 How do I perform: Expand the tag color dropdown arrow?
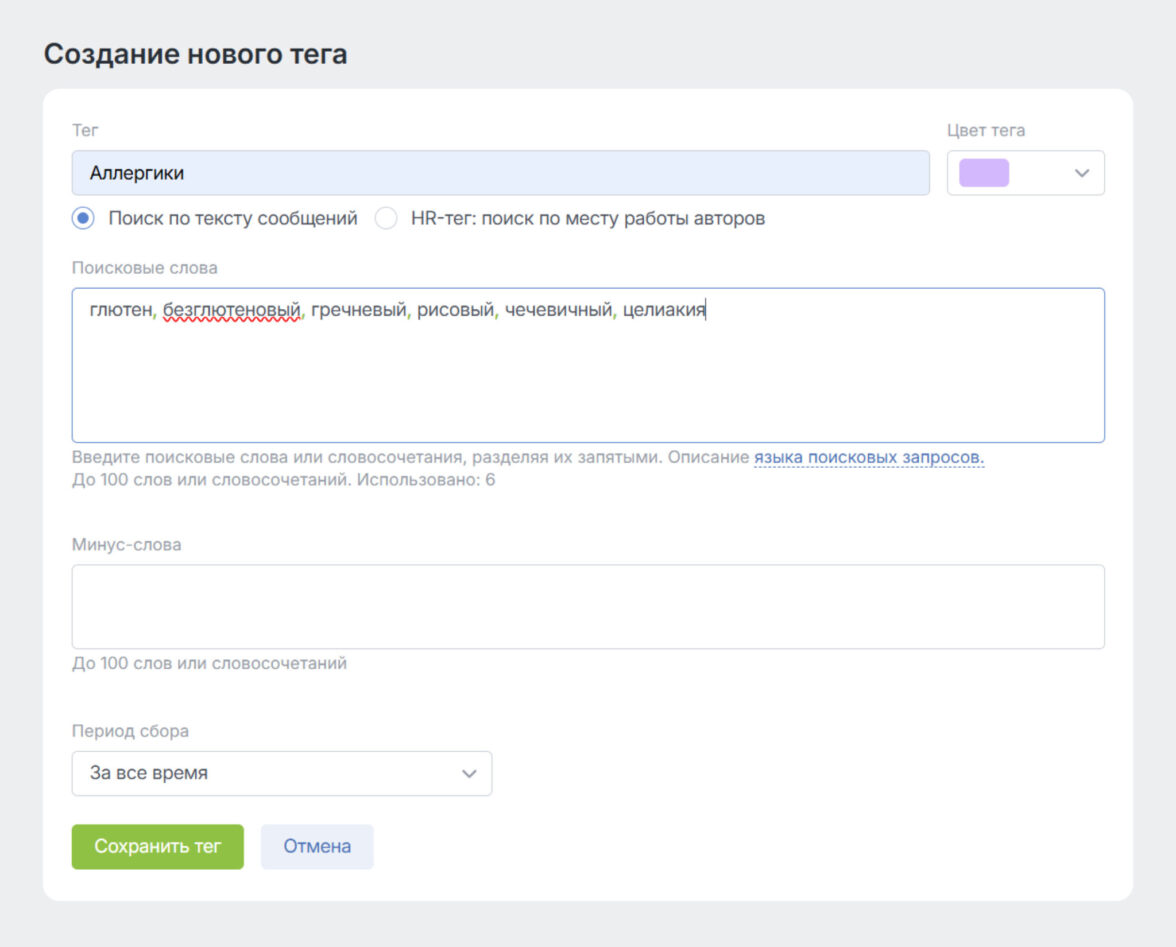1081,173
